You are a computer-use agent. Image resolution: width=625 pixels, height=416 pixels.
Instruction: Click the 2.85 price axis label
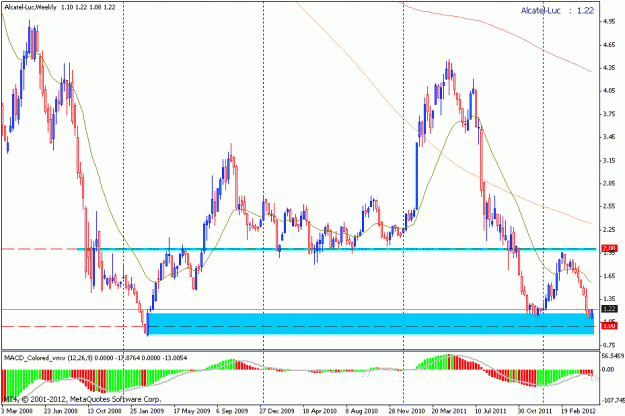tap(609, 183)
